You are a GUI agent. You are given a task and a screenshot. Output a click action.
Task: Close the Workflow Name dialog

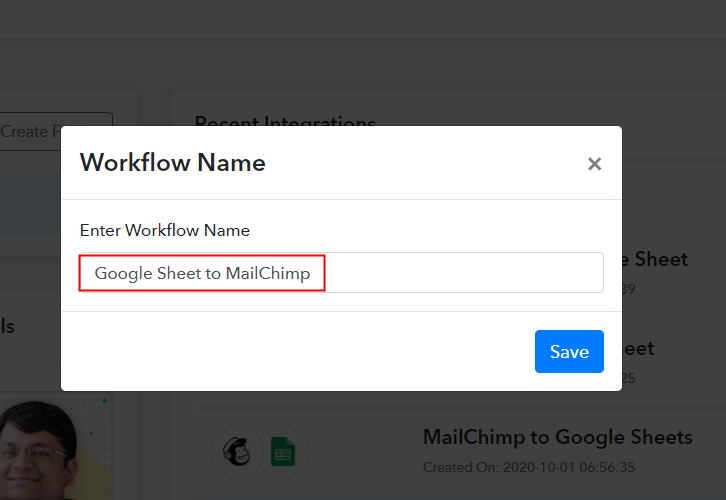click(x=594, y=164)
